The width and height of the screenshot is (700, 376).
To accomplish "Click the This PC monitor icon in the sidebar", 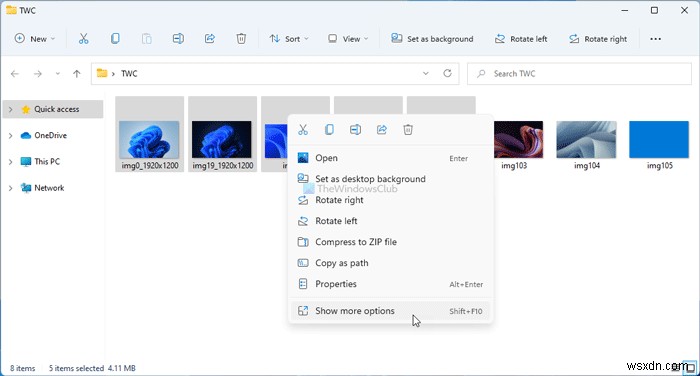I will pyautogui.click(x=26, y=162).
